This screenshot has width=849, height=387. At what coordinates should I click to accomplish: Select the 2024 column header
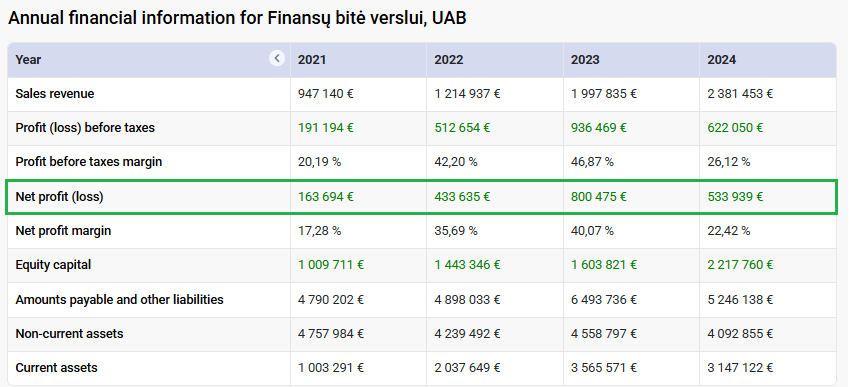[x=721, y=60]
